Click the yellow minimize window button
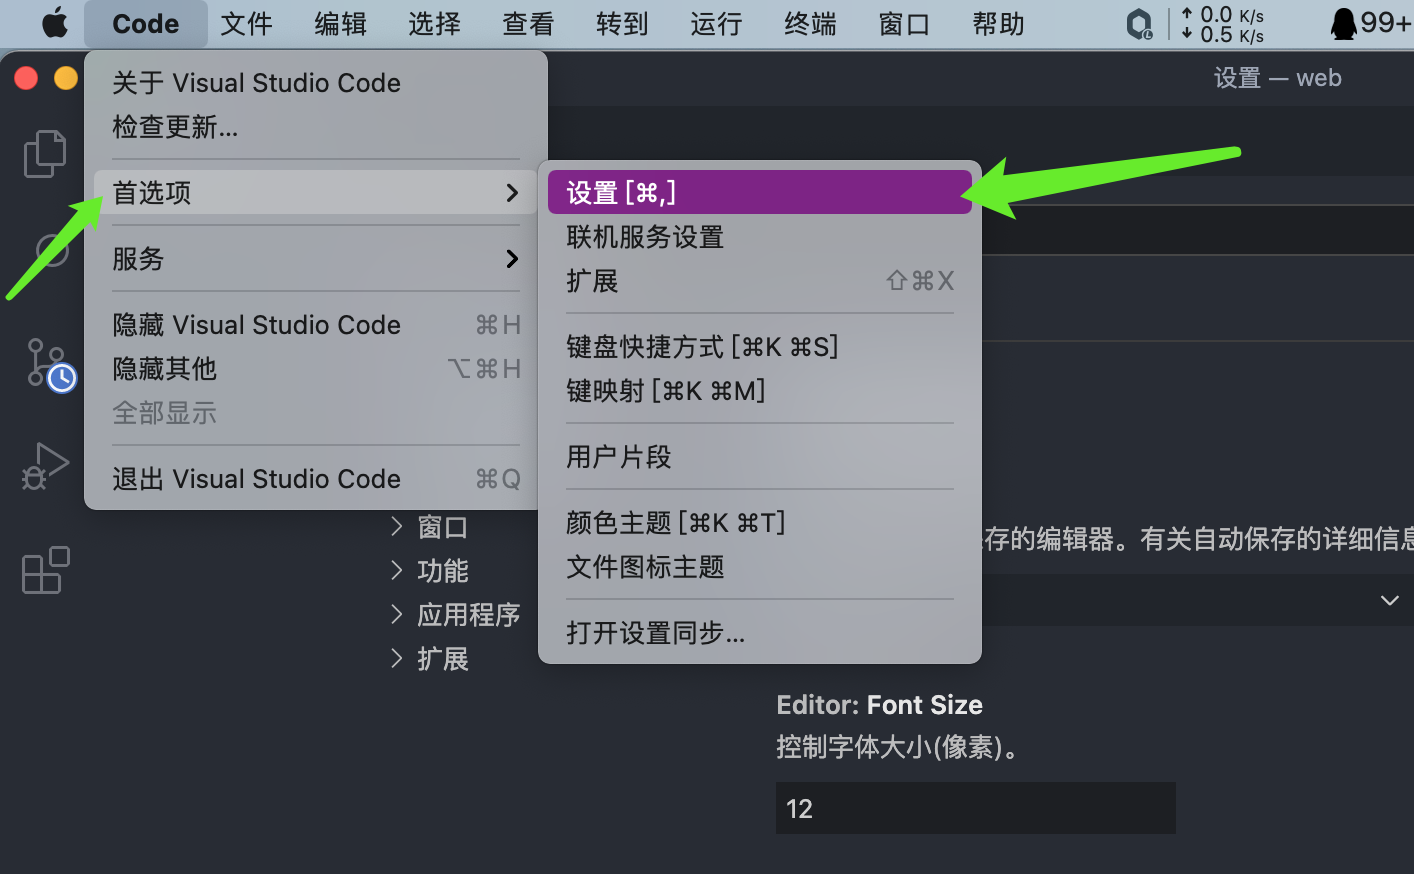This screenshot has width=1414, height=874. [66, 78]
